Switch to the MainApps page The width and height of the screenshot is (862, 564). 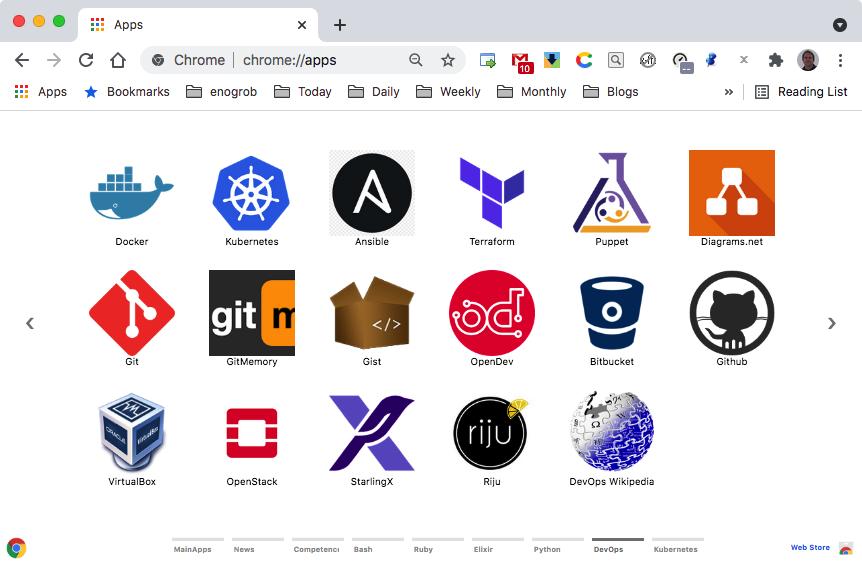[198, 546]
